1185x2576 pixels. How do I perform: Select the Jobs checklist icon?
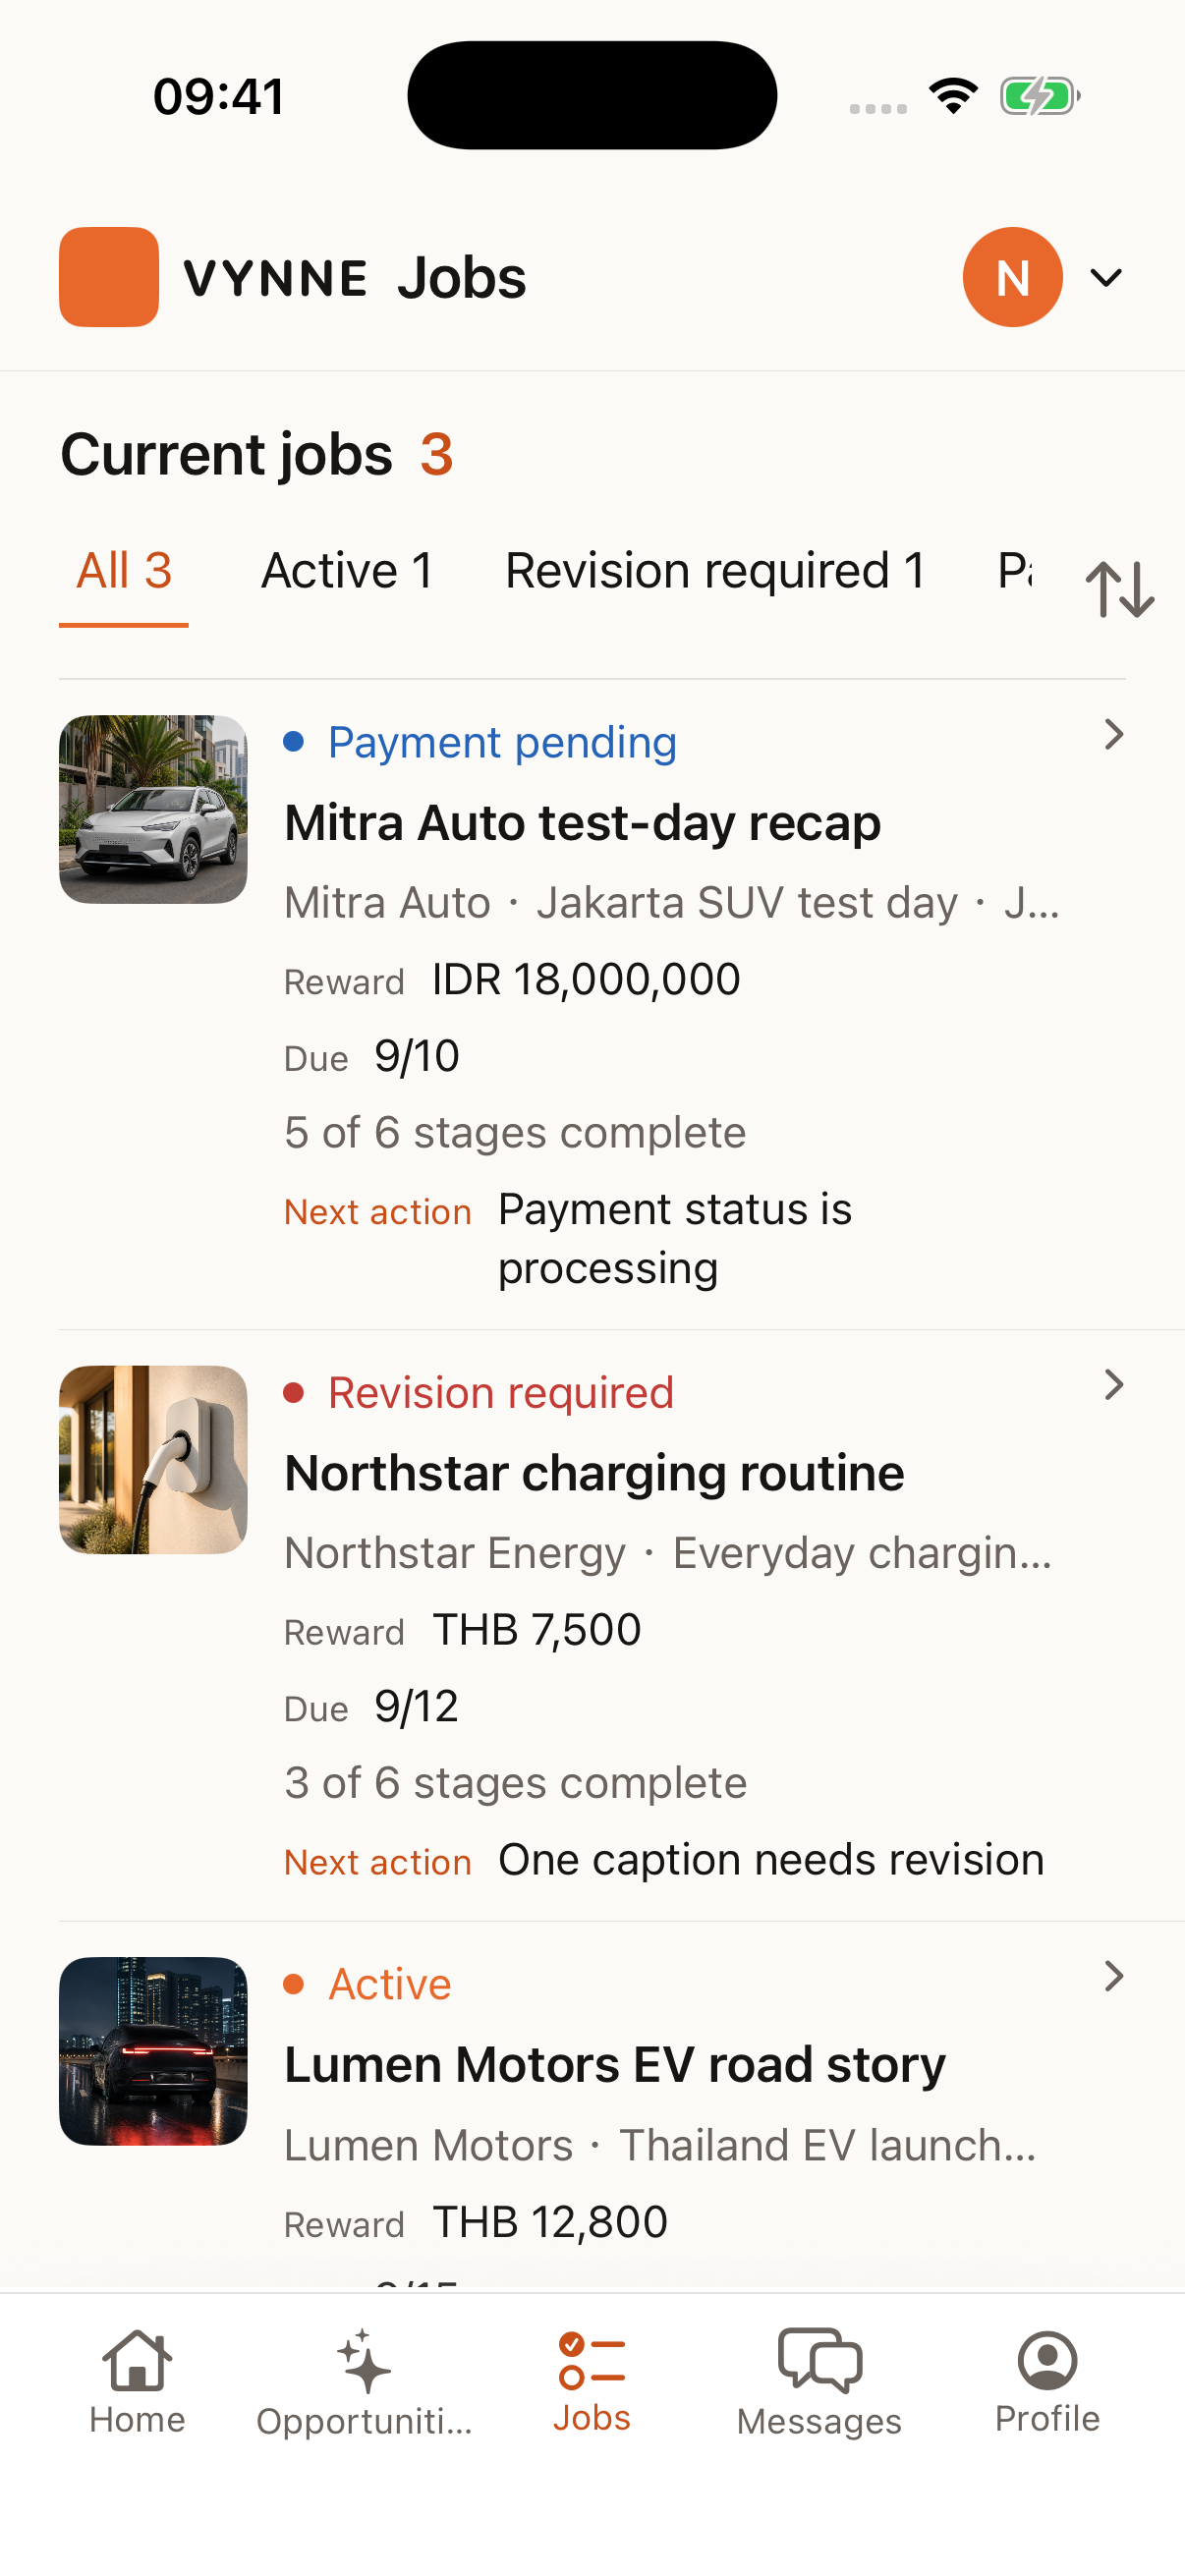[592, 2360]
